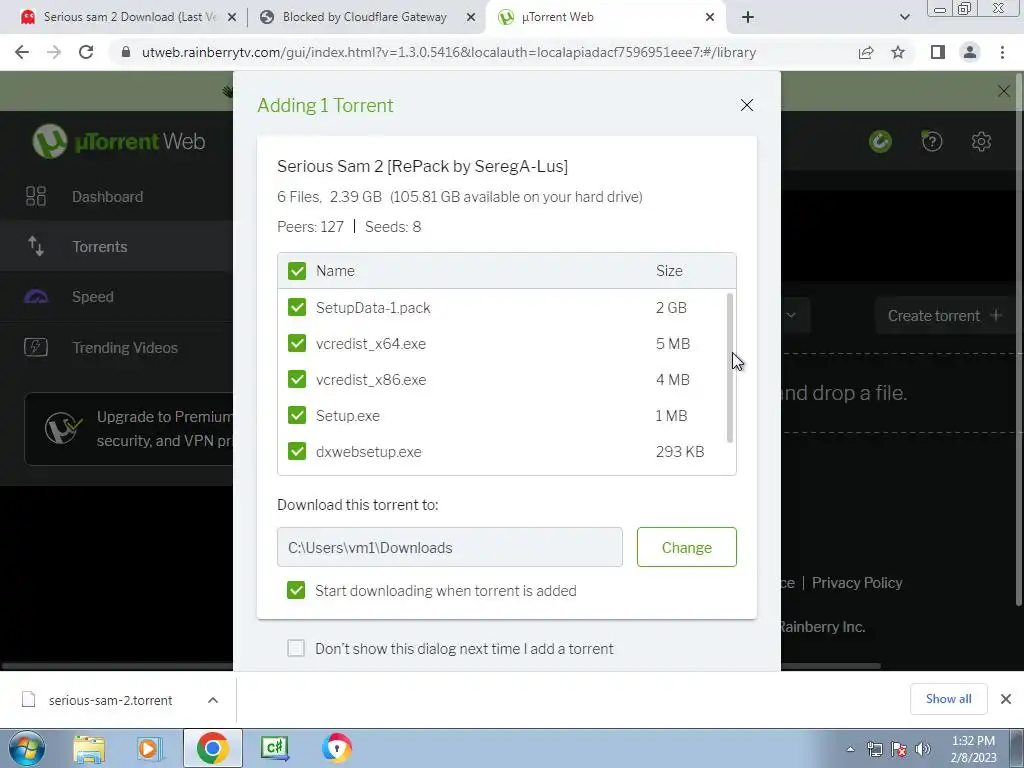Screen dimensions: 1024x768
Task: Open a new browser tab
Action: [x=748, y=18]
